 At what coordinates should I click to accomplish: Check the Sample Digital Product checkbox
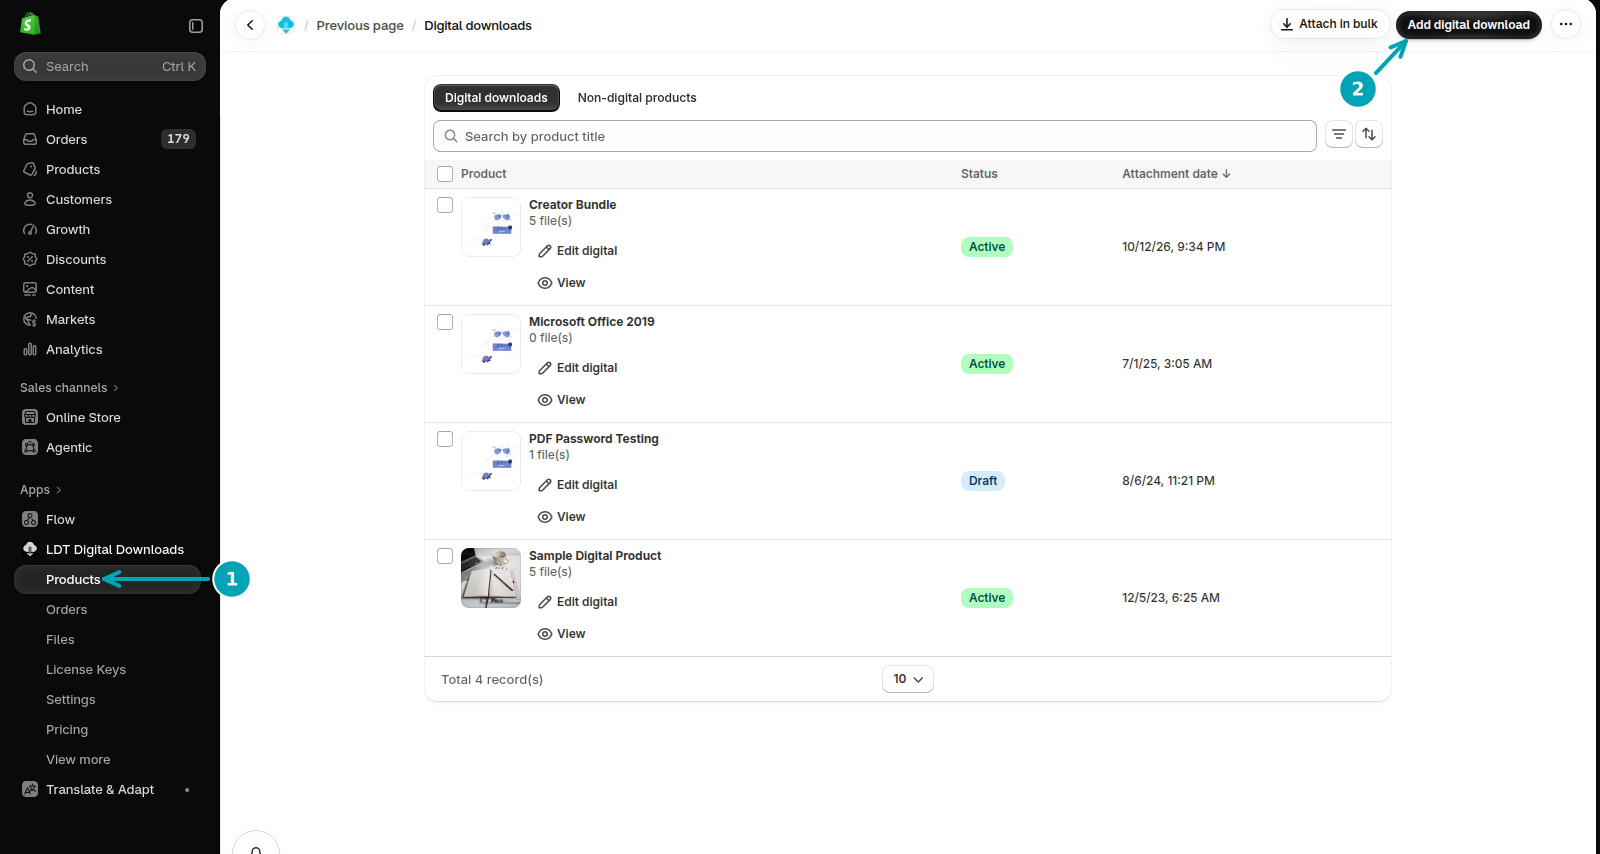[445, 556]
